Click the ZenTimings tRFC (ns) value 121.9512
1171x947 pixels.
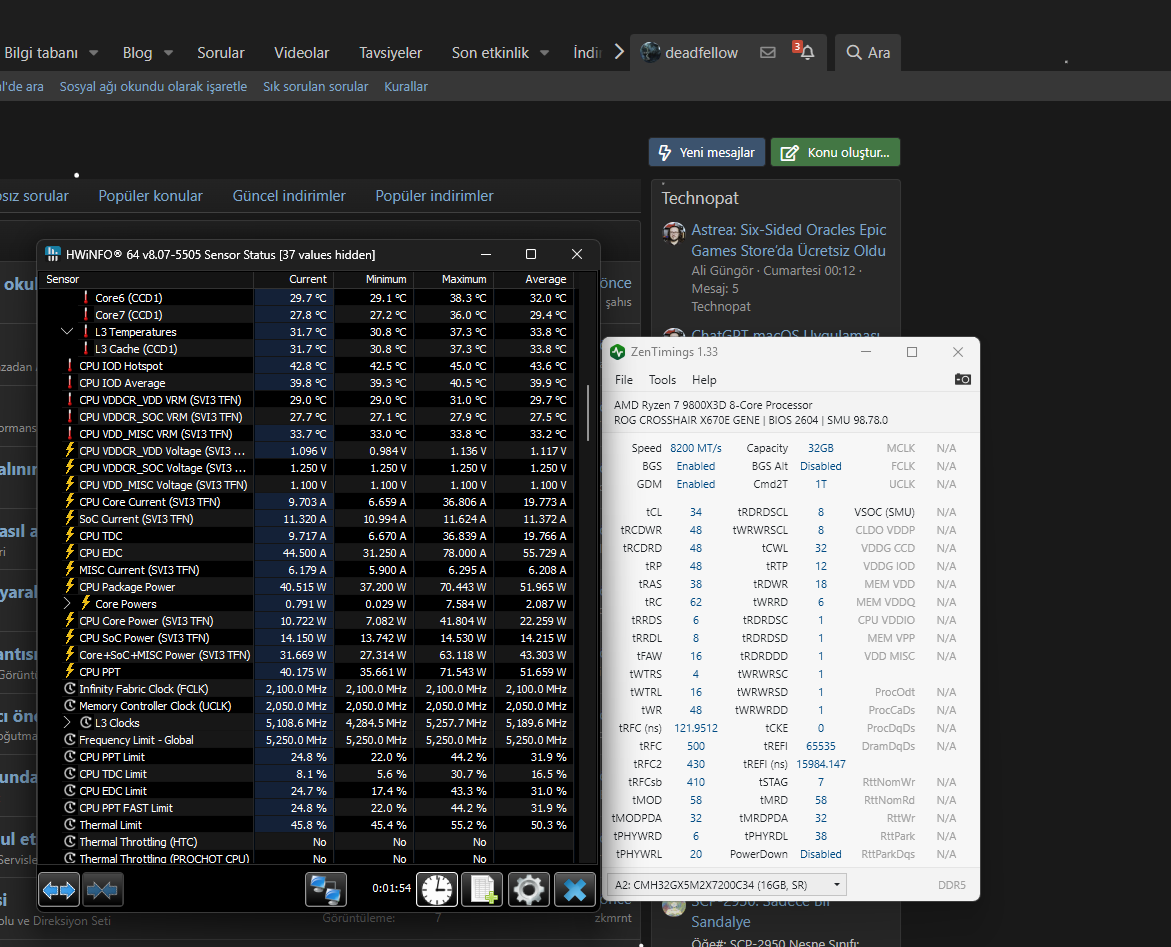click(695, 728)
